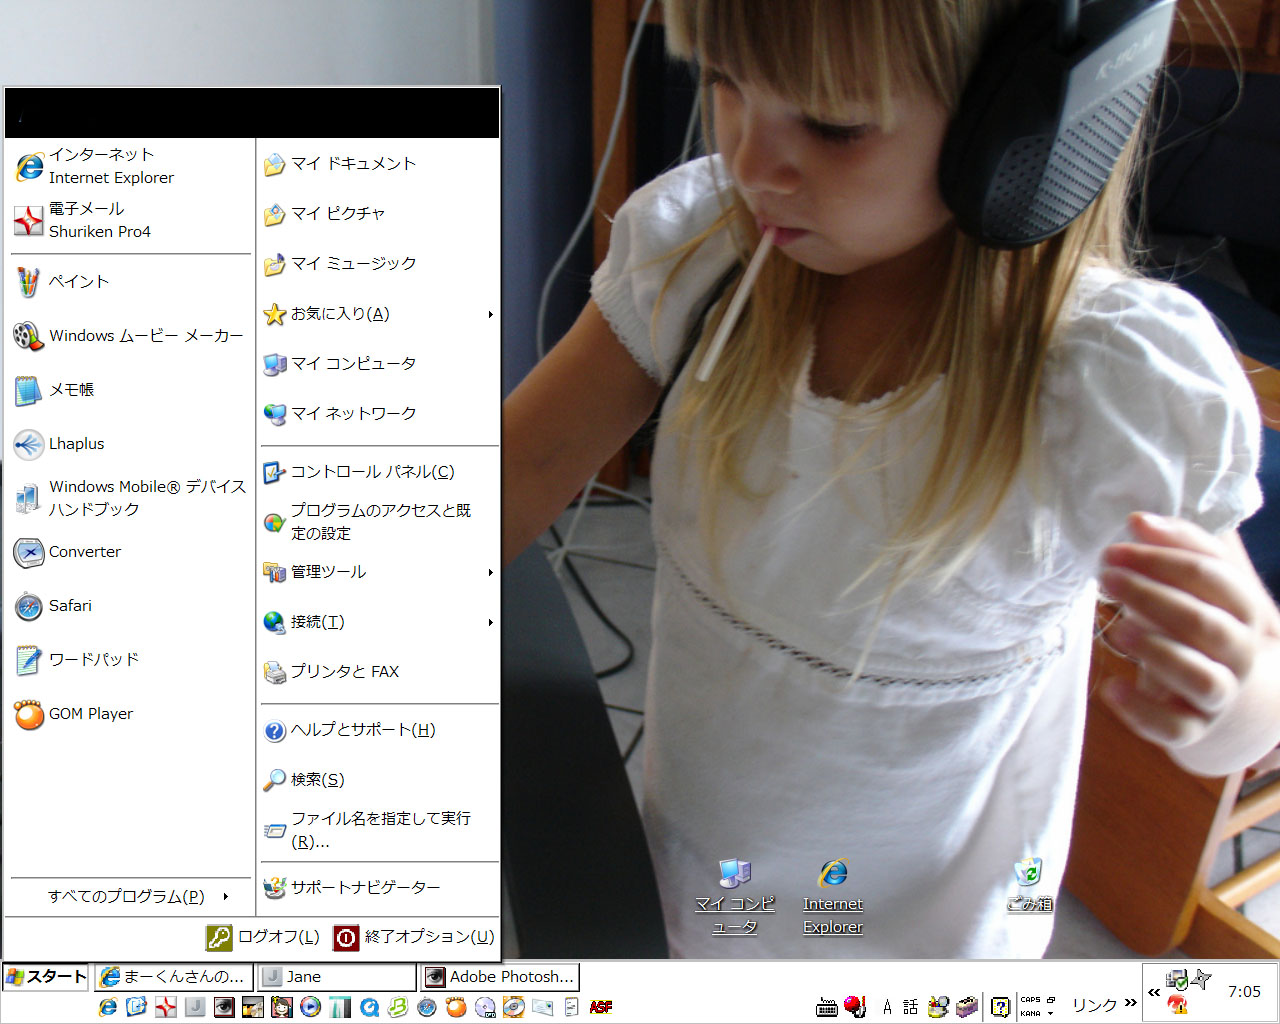
Task: Open Safari from Start menu
Action: [130, 606]
